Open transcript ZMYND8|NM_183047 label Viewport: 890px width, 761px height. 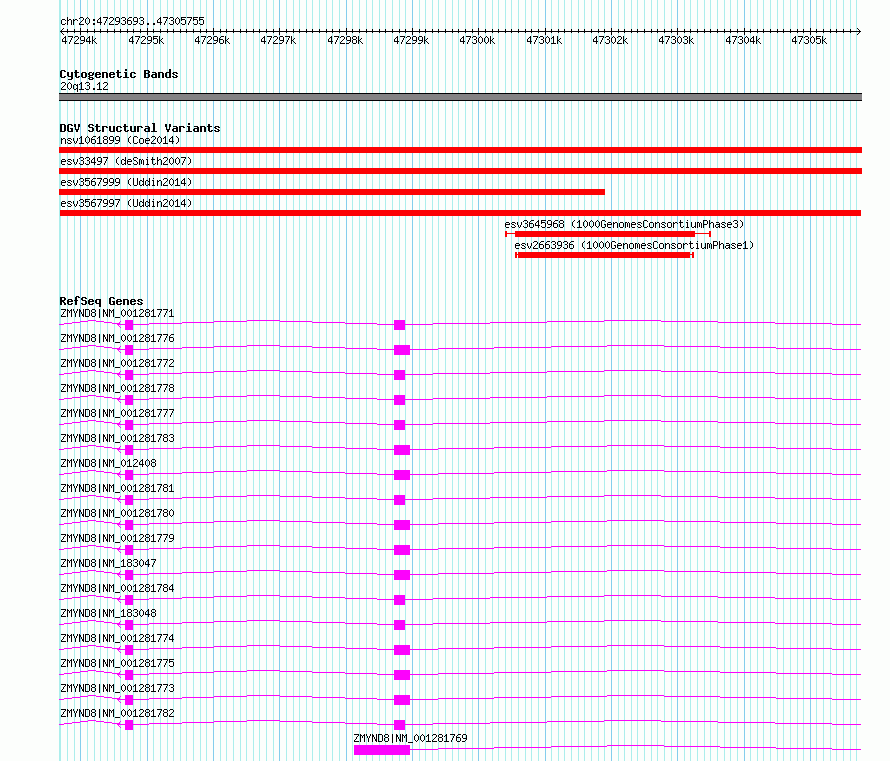[108, 563]
